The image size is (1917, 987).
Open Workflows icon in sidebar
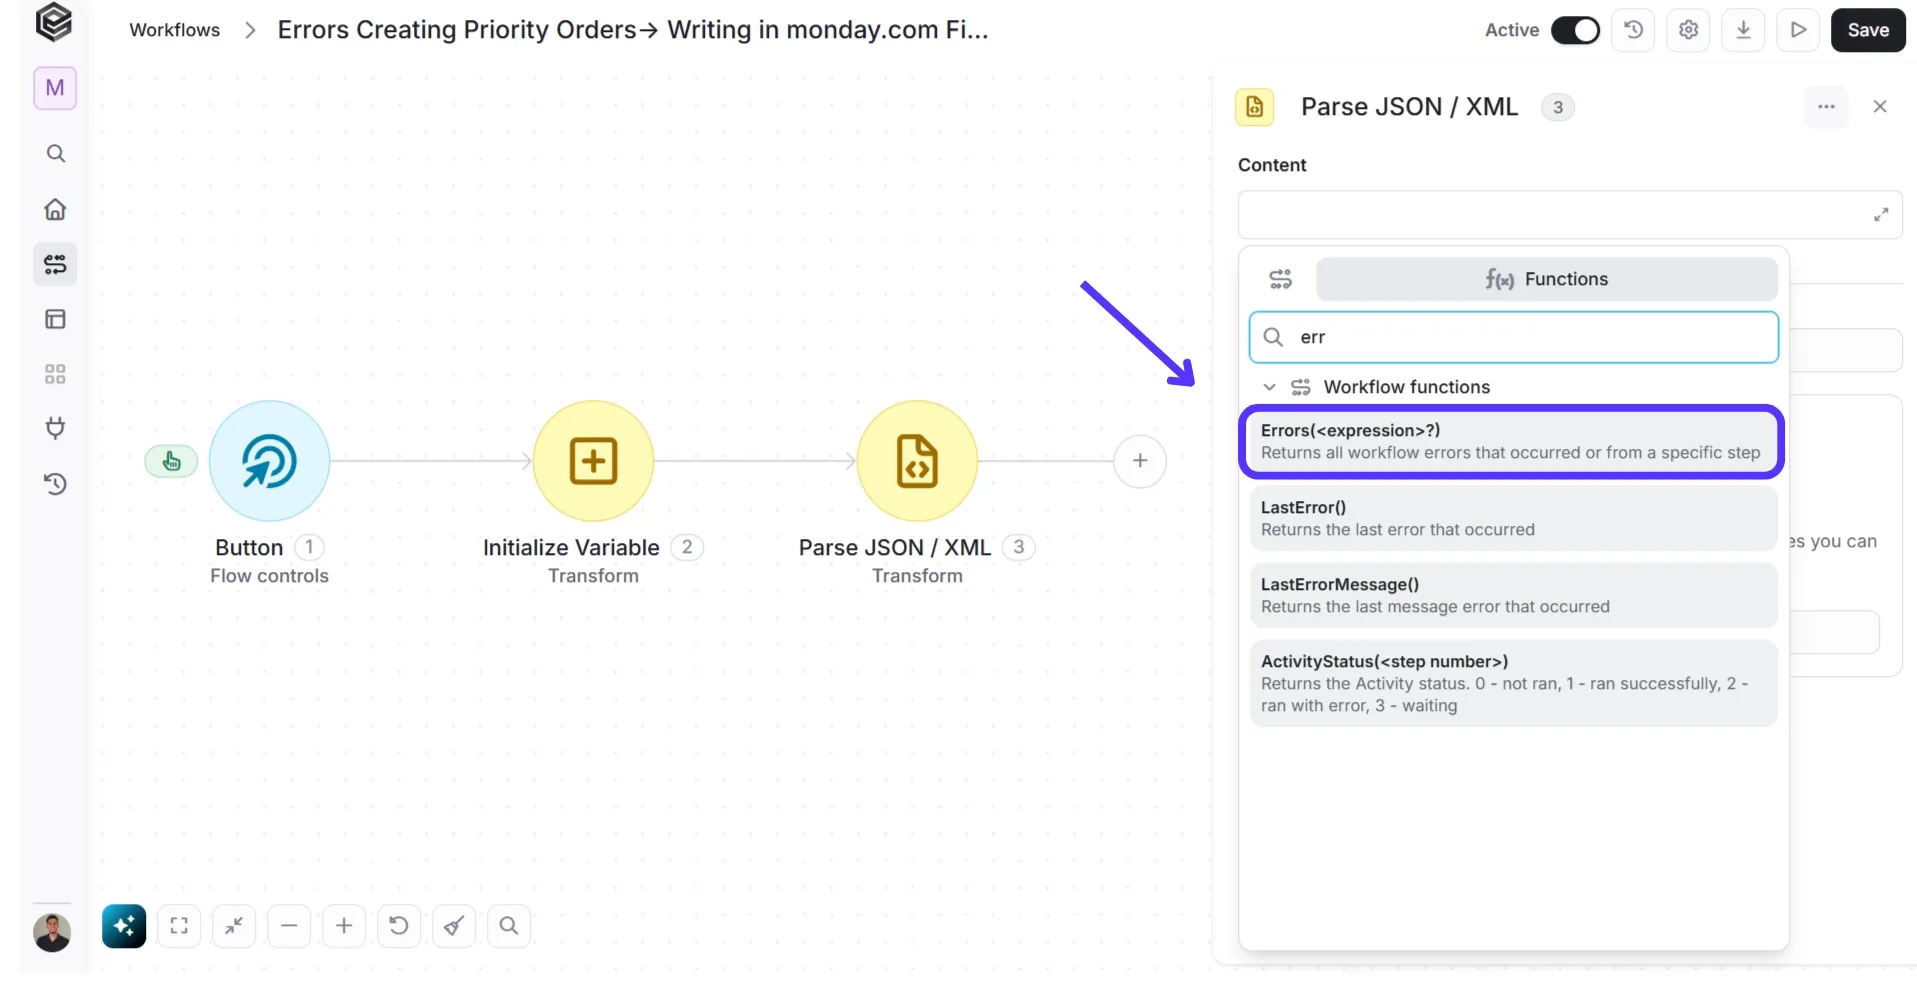tap(55, 264)
